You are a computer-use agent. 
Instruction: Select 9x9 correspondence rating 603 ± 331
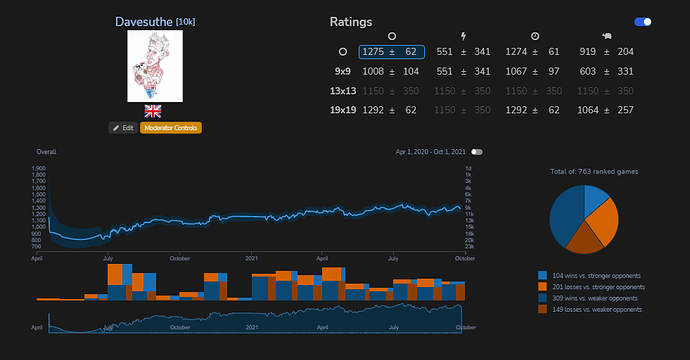point(606,71)
